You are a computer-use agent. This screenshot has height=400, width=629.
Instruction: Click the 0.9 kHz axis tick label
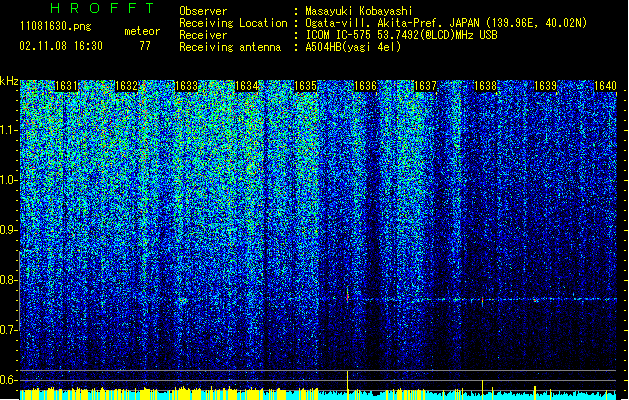click(8, 230)
